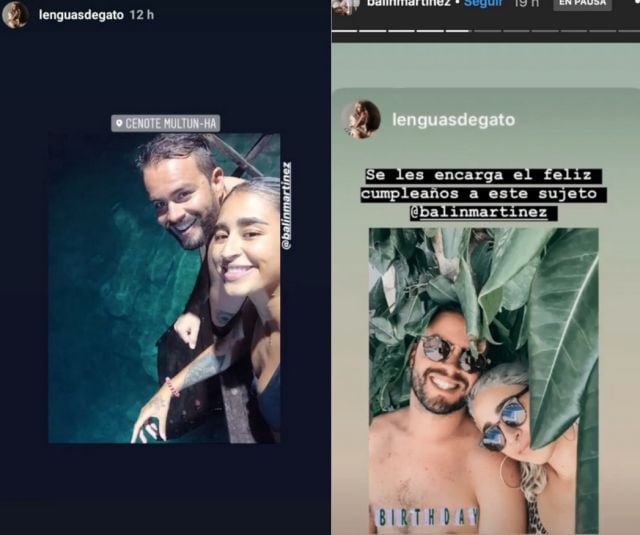Screen dimensions: 640x535
Task: Open the underlined @balinmartinez mention in birthday text
Action: click(x=483, y=213)
